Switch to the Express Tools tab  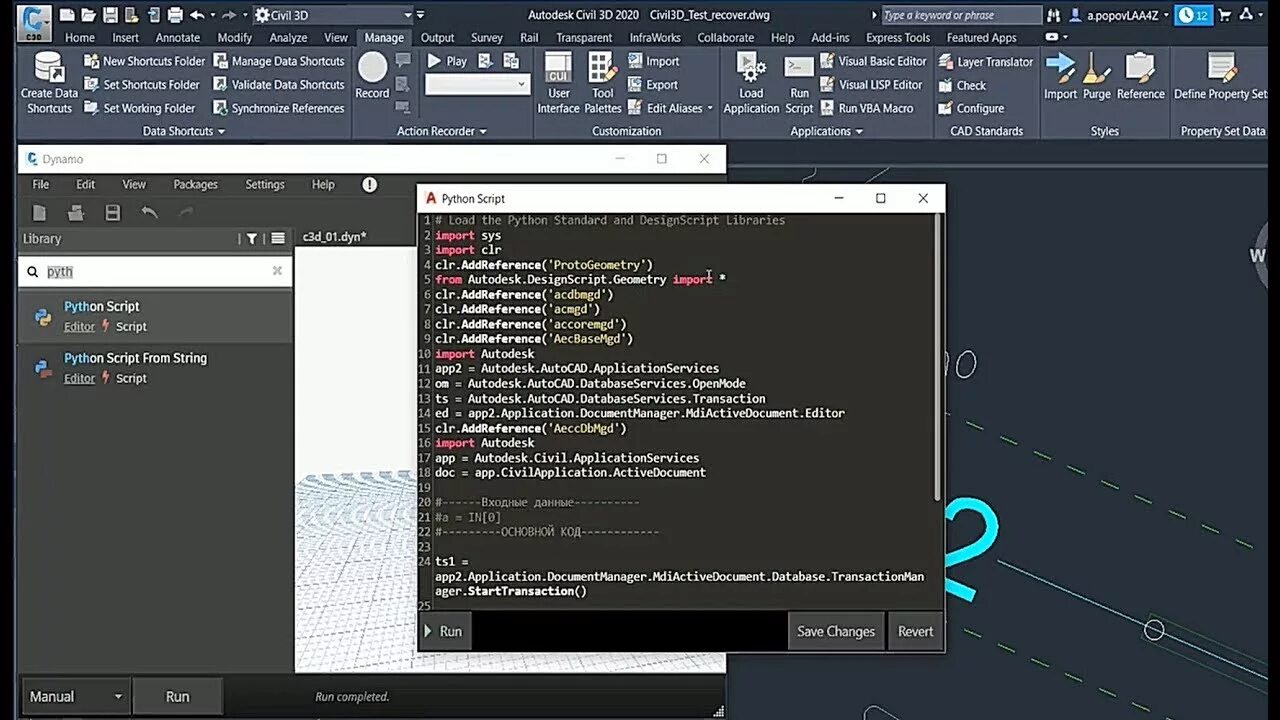(898, 38)
